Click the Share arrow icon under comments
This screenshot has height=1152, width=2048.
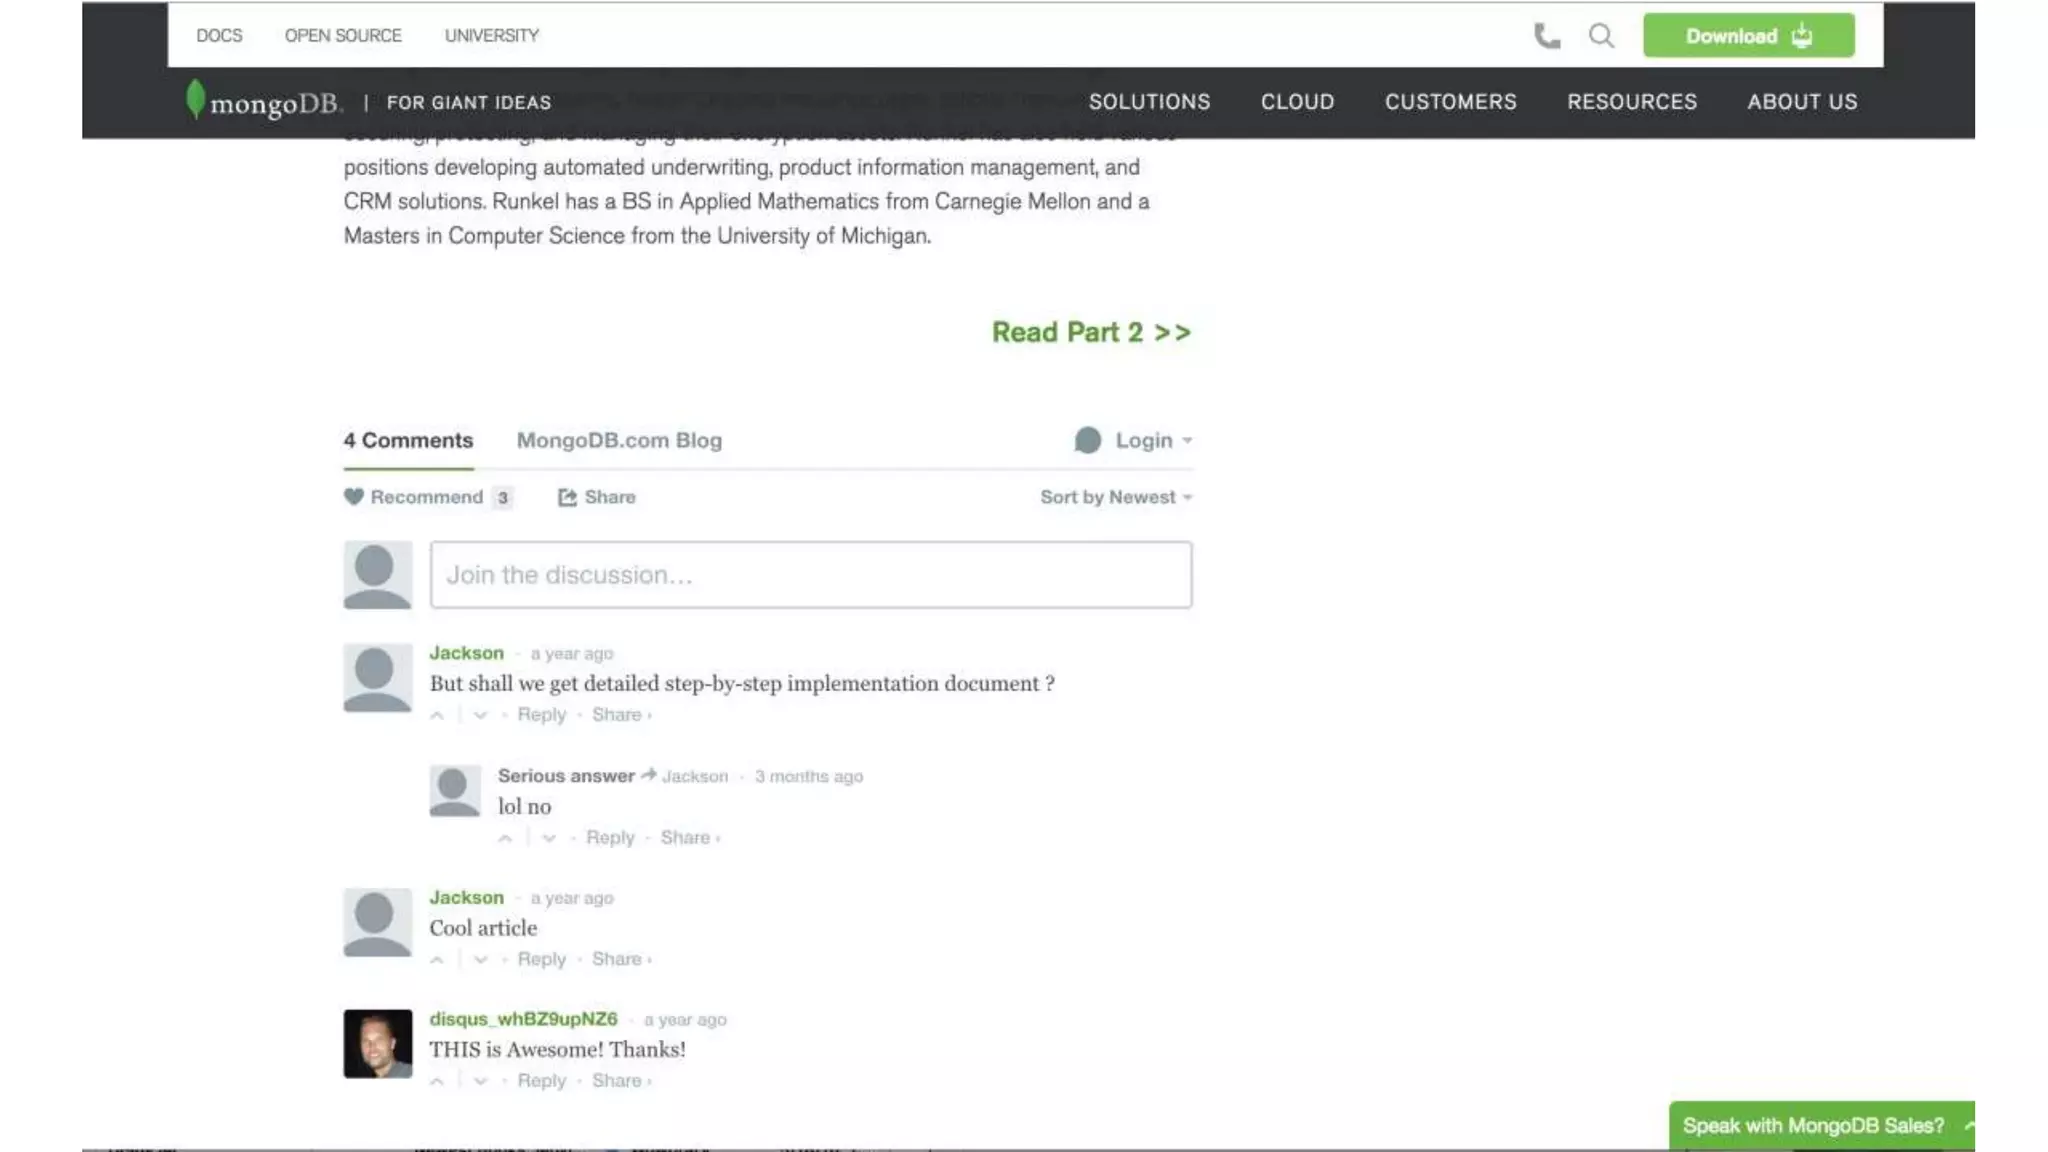(567, 497)
